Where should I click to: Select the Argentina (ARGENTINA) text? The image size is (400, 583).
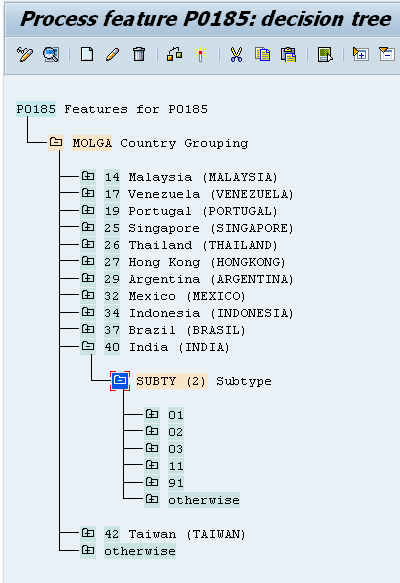[211, 279]
